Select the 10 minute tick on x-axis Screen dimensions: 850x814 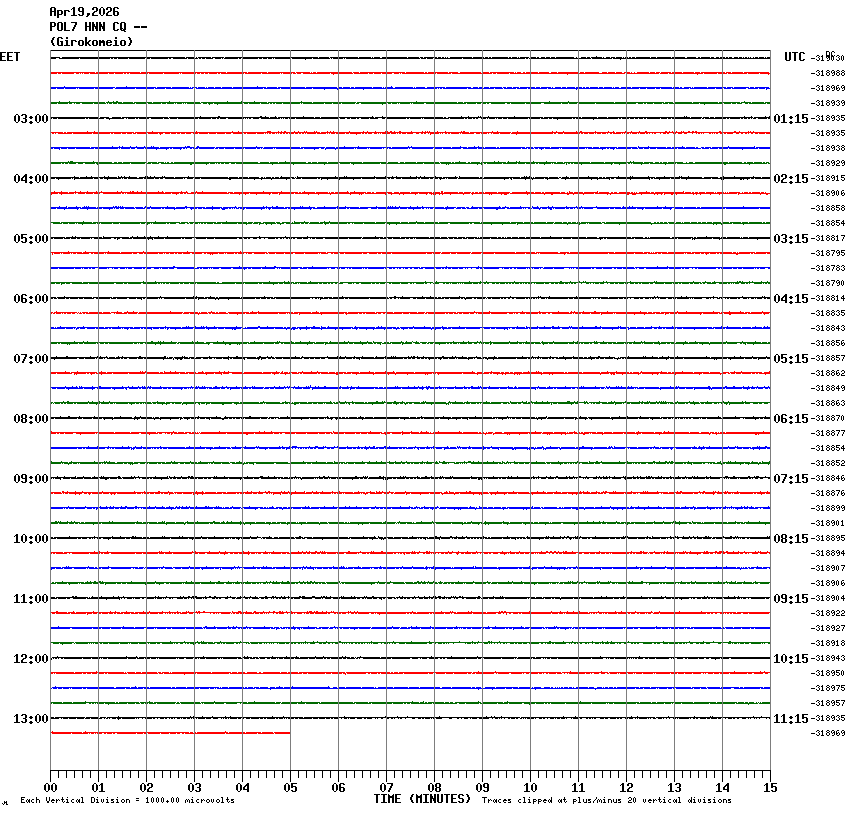coord(530,788)
